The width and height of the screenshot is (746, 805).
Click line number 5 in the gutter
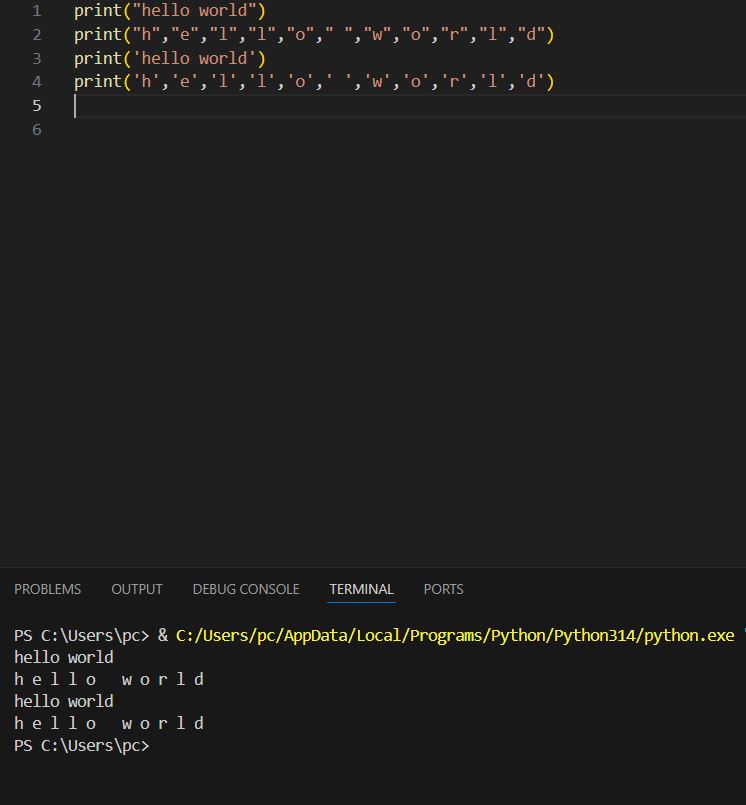click(37, 106)
